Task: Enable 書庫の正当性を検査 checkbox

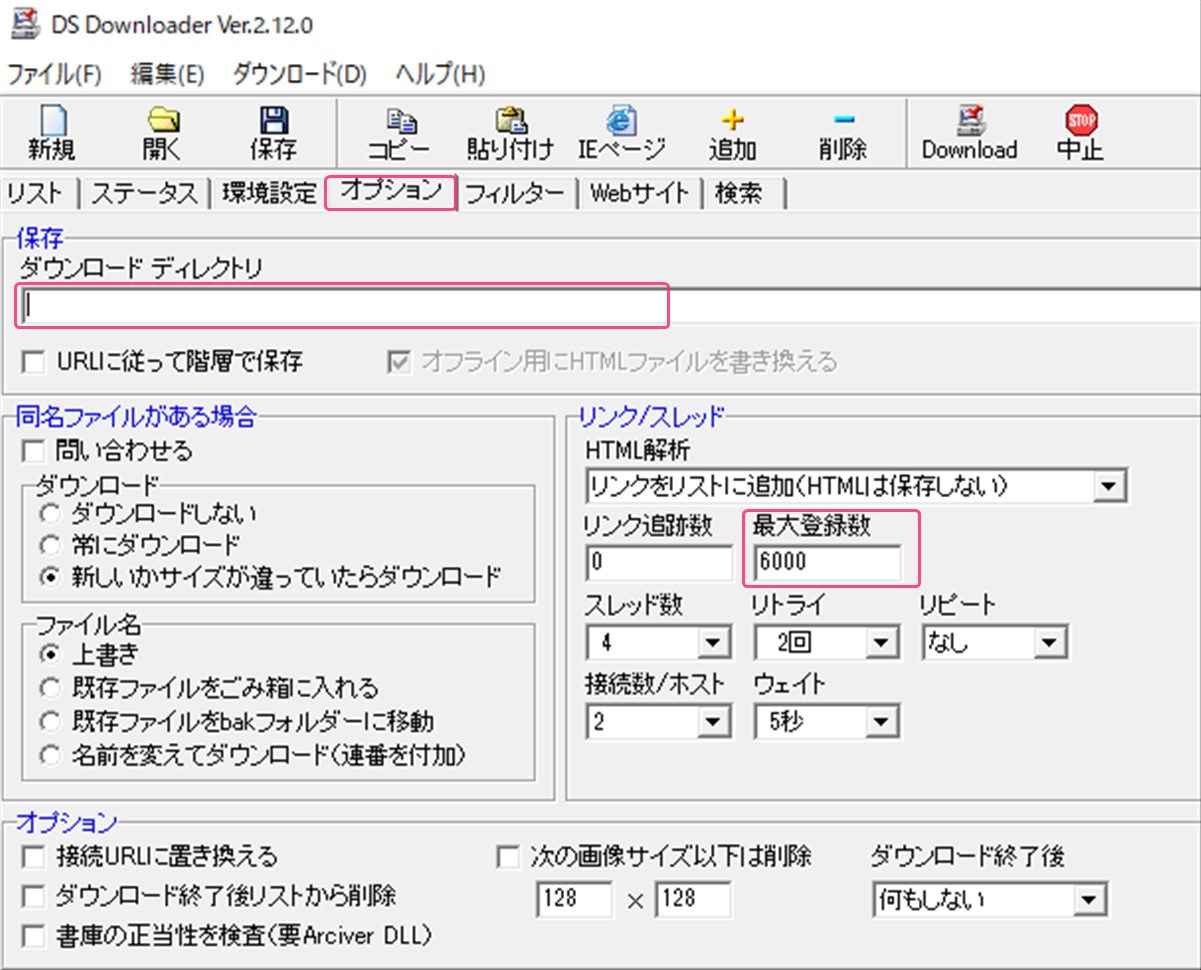Action: coord(34,935)
